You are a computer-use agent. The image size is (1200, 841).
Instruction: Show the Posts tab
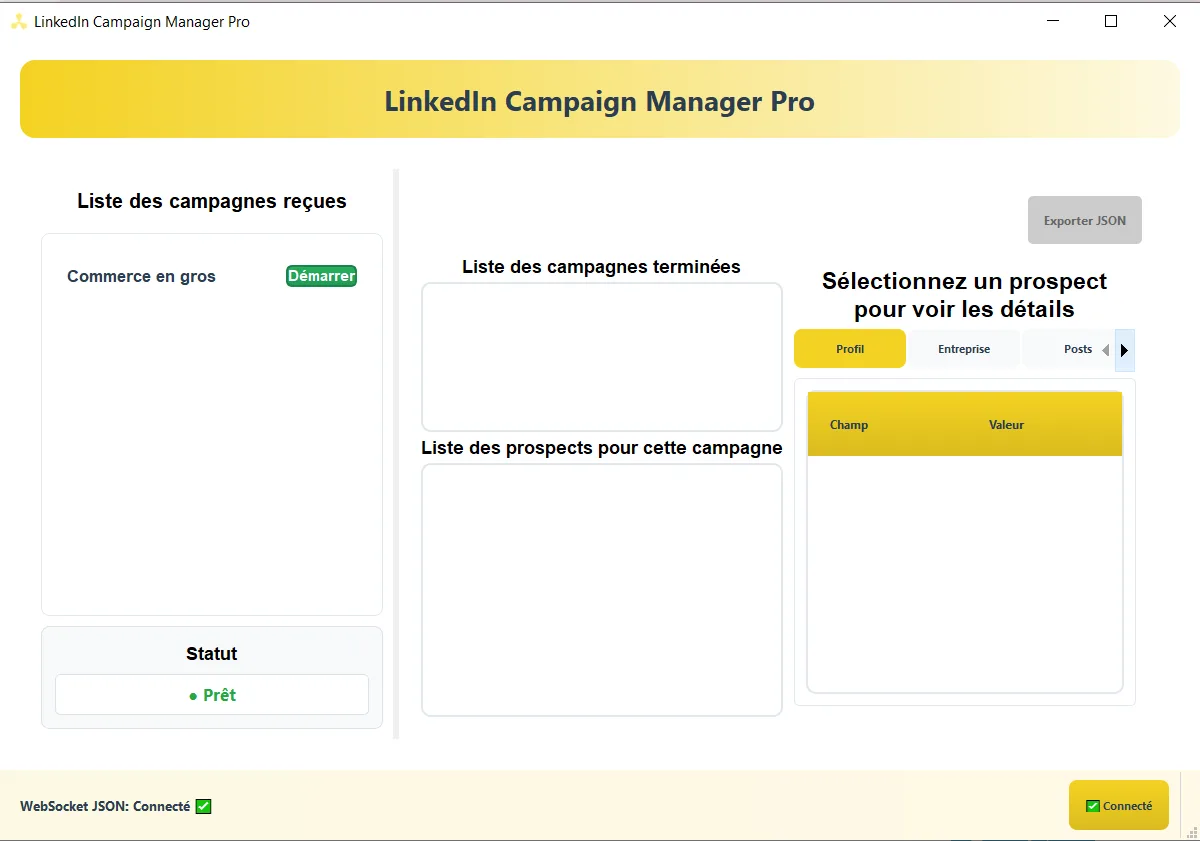(1077, 349)
